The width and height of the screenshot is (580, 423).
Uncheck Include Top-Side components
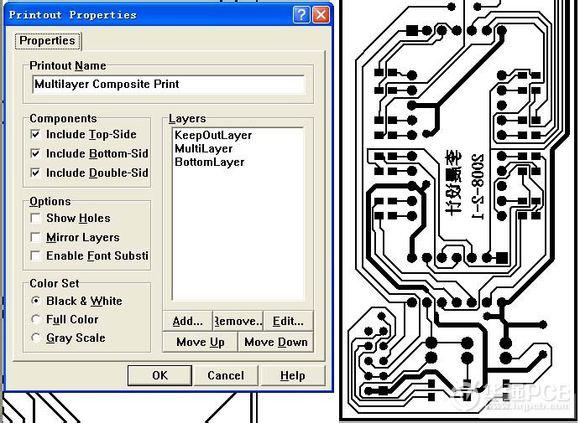pyautogui.click(x=36, y=134)
